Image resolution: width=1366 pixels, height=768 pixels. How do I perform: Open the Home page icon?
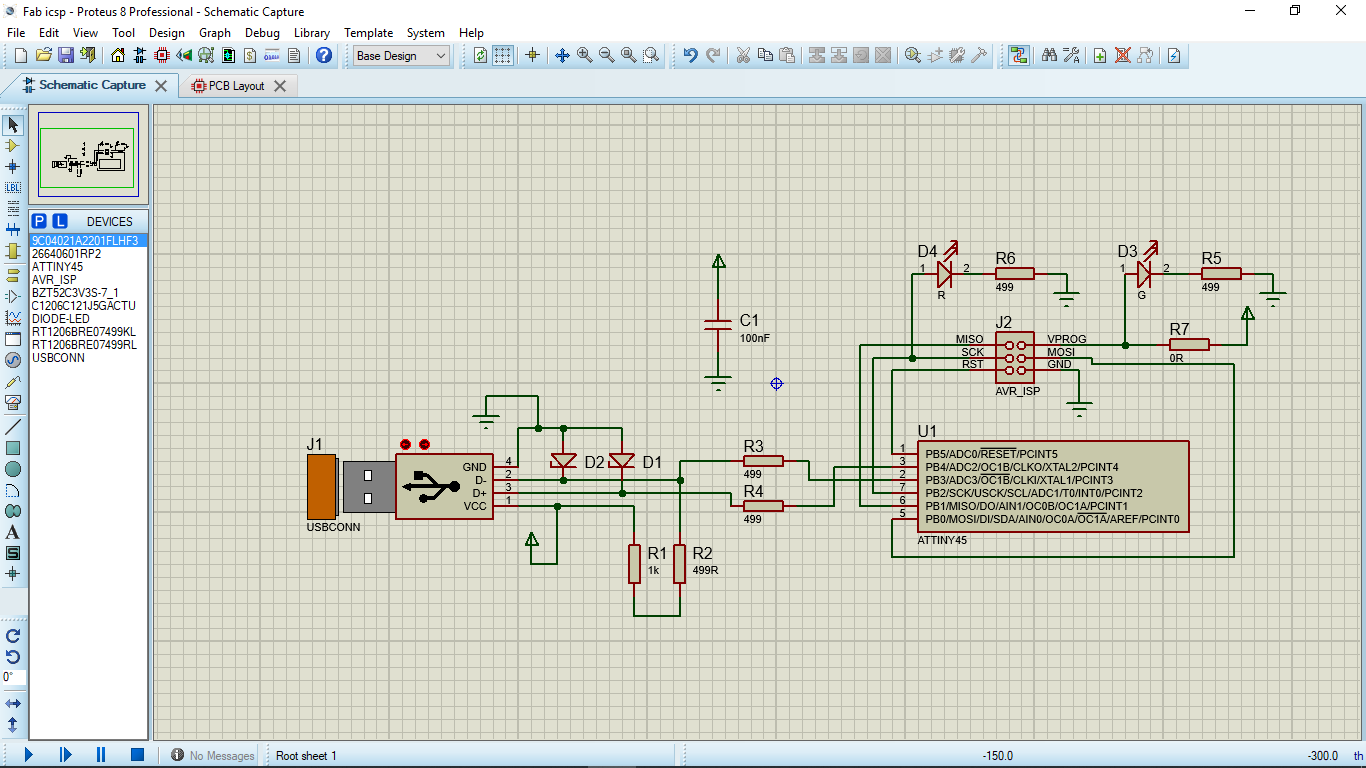pyautogui.click(x=118, y=56)
